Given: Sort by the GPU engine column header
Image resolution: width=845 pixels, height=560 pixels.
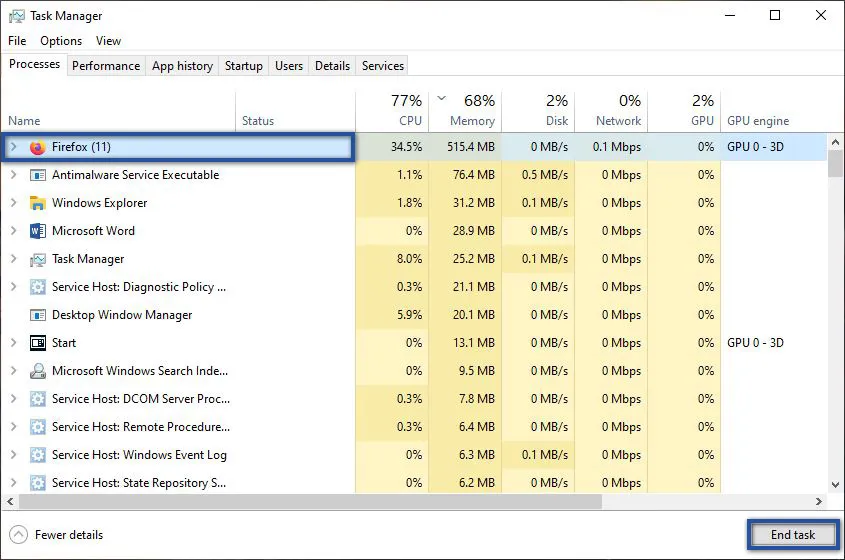Looking at the screenshot, I should coord(774,112).
